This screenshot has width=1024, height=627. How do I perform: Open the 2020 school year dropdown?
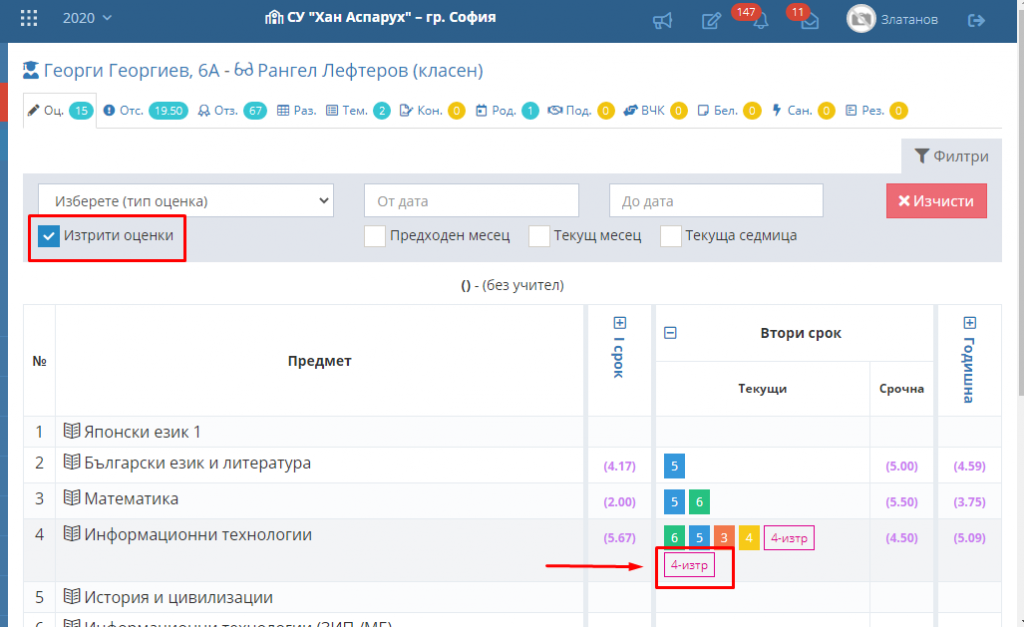point(87,18)
